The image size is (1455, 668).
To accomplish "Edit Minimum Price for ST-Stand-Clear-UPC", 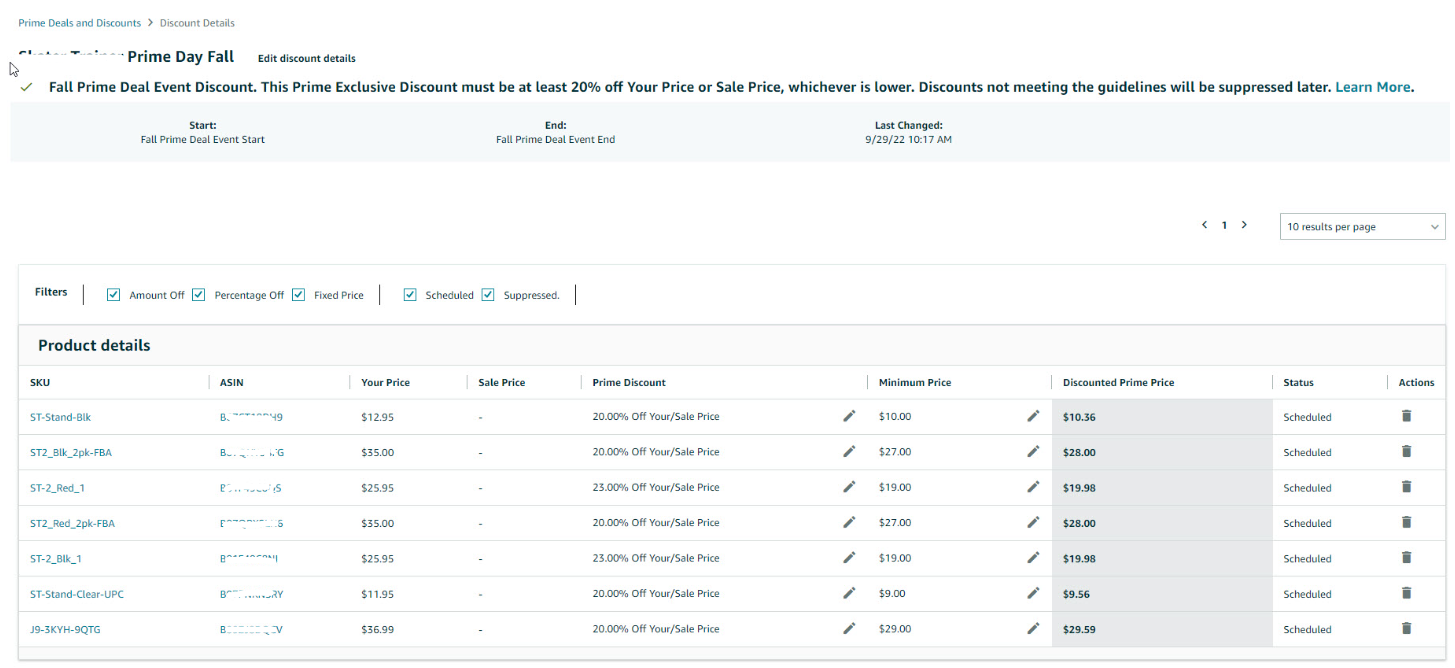I will (1033, 593).
